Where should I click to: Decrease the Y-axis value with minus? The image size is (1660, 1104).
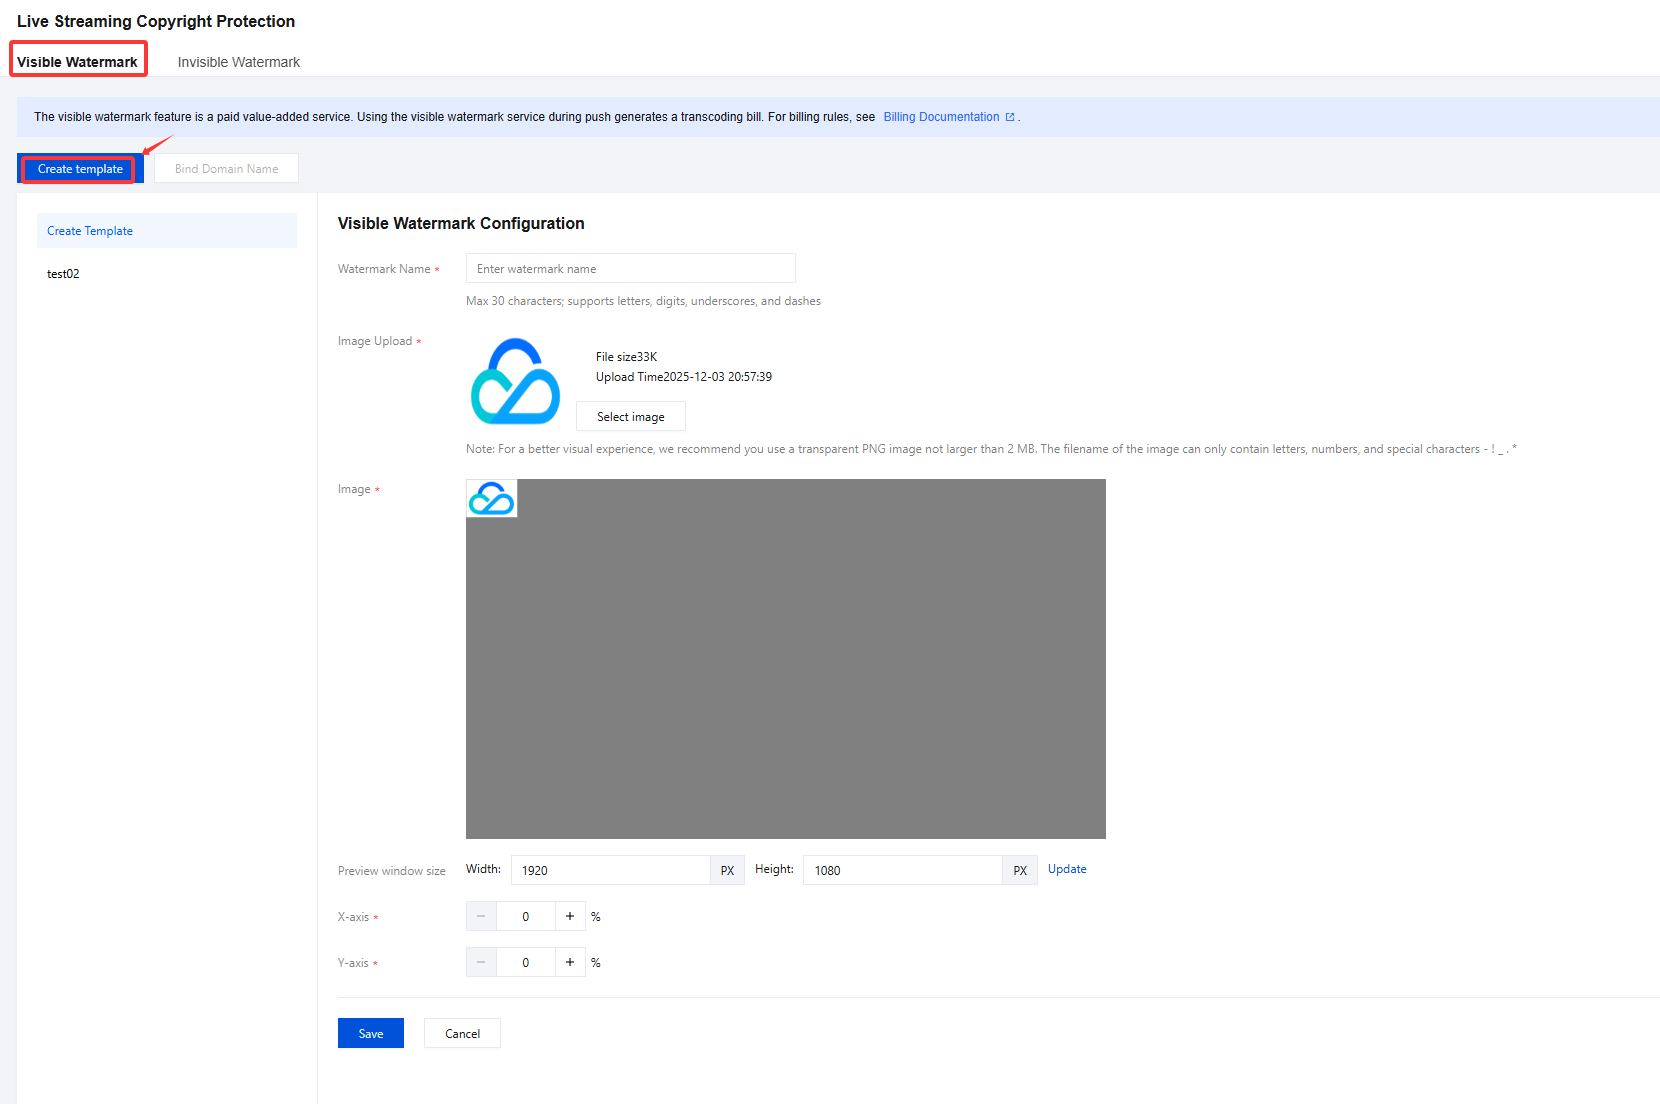[481, 962]
